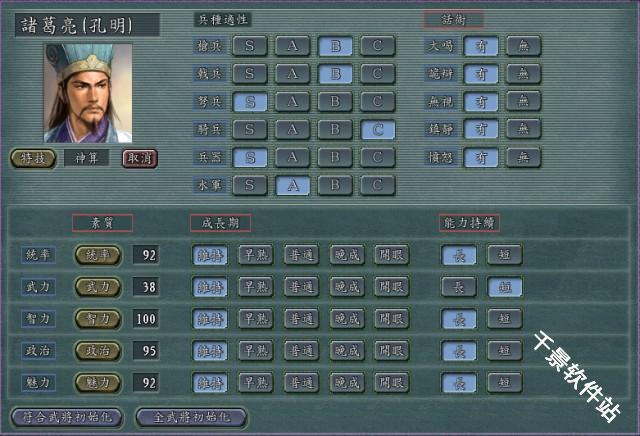Screen dimensions: 640x436
Task: Click the 能力持續 section header
Action: point(469,223)
